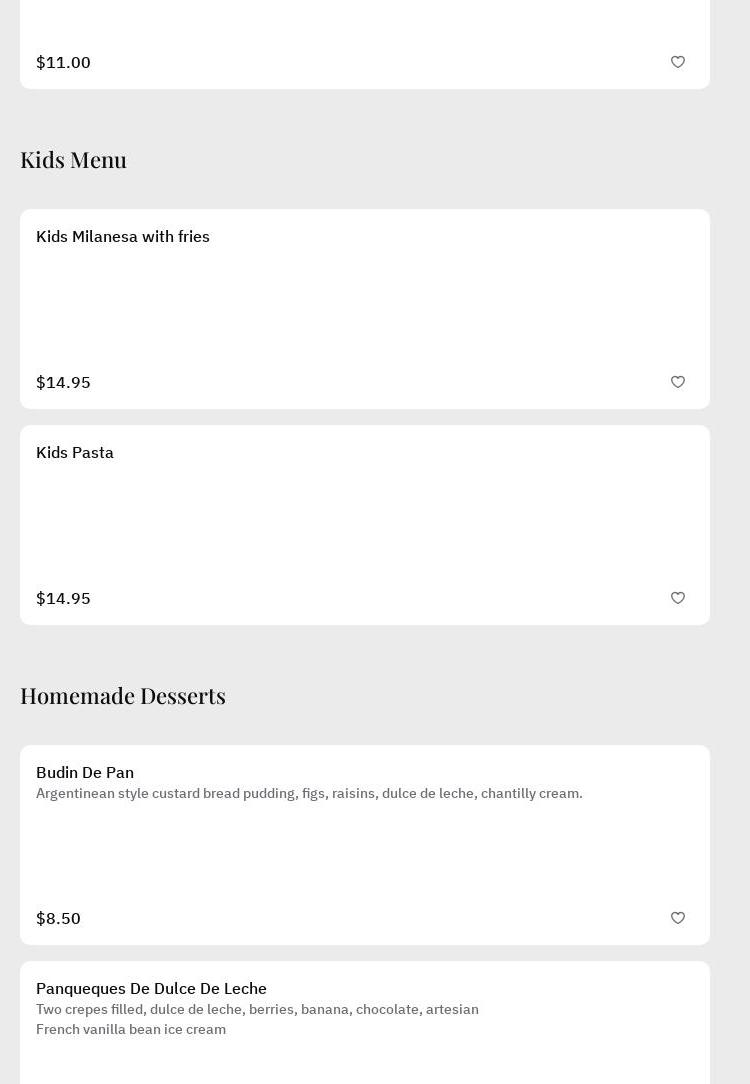This screenshot has width=750, height=1084.
Task: Click the Homemade Desserts section heading
Action: [123, 696]
